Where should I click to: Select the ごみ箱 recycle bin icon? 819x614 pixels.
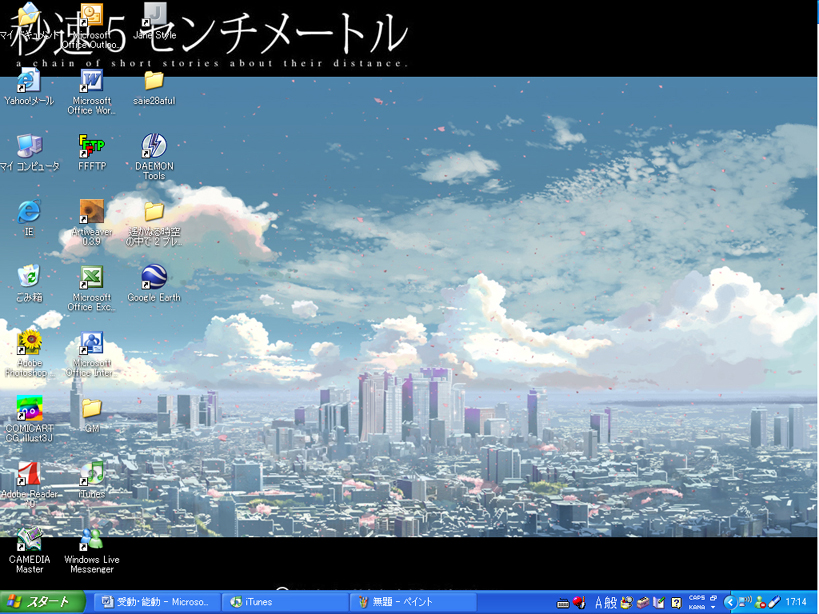(x=29, y=284)
